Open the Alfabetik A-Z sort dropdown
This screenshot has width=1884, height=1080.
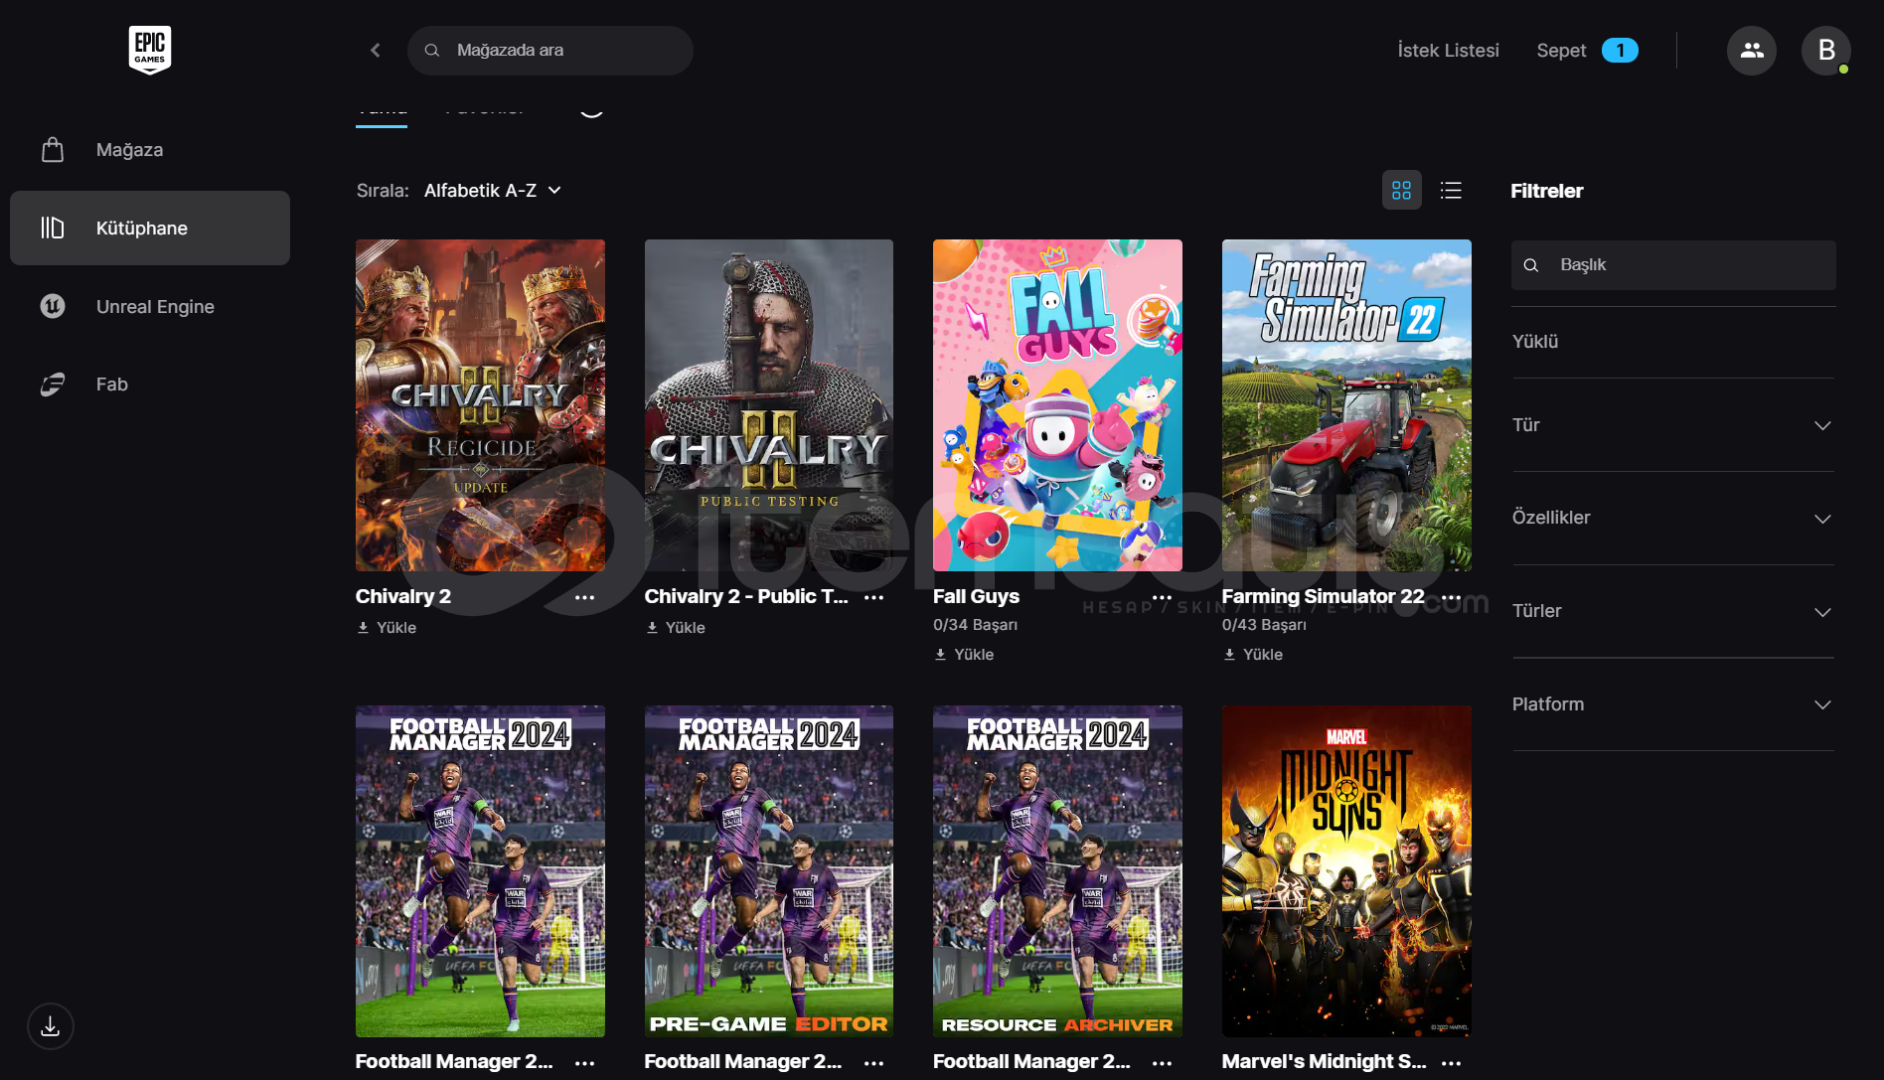pos(492,190)
